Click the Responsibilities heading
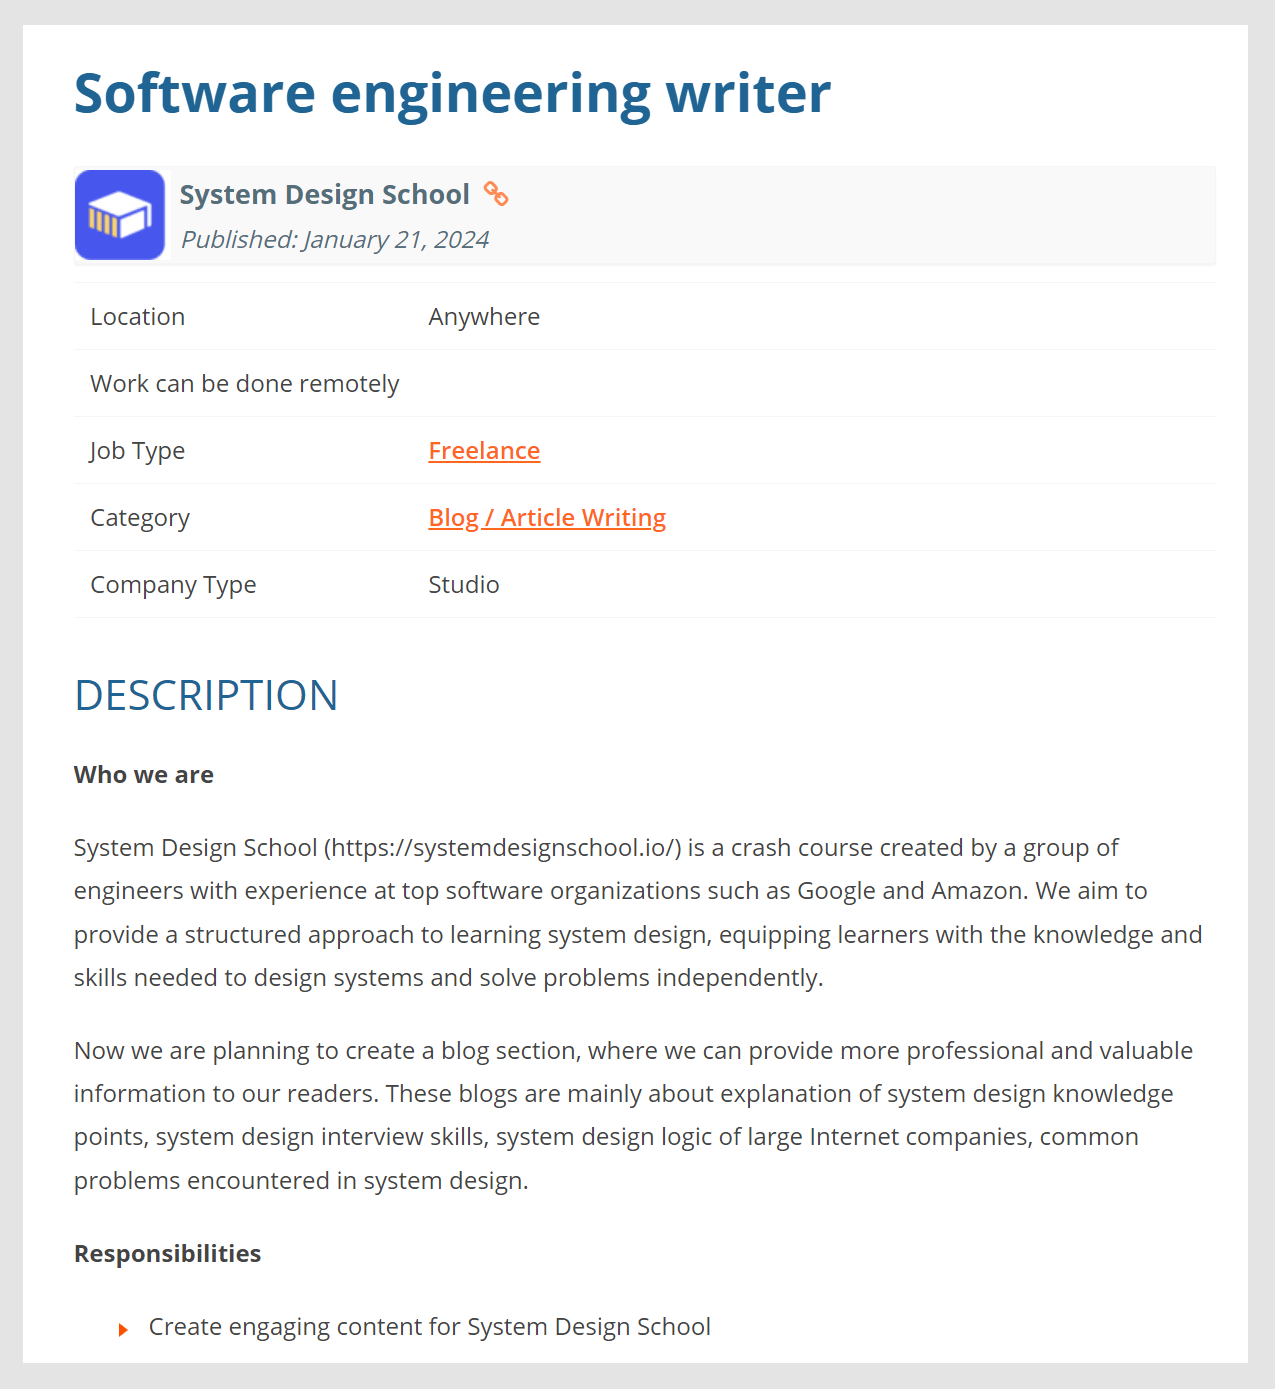 [x=167, y=1252]
